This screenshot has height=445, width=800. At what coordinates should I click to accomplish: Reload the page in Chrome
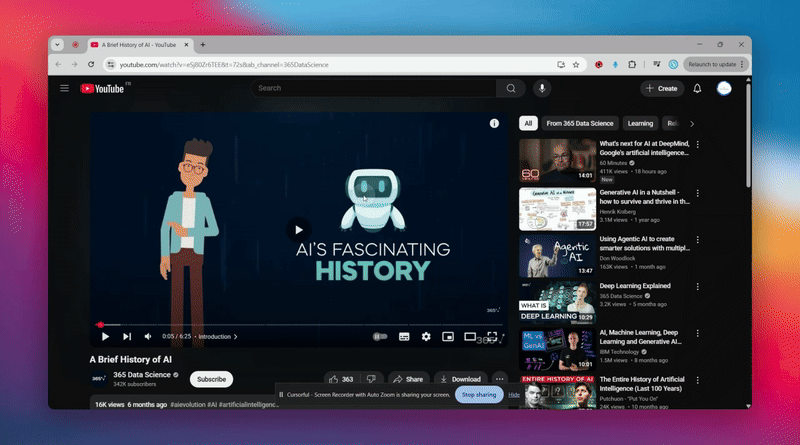tap(91, 64)
